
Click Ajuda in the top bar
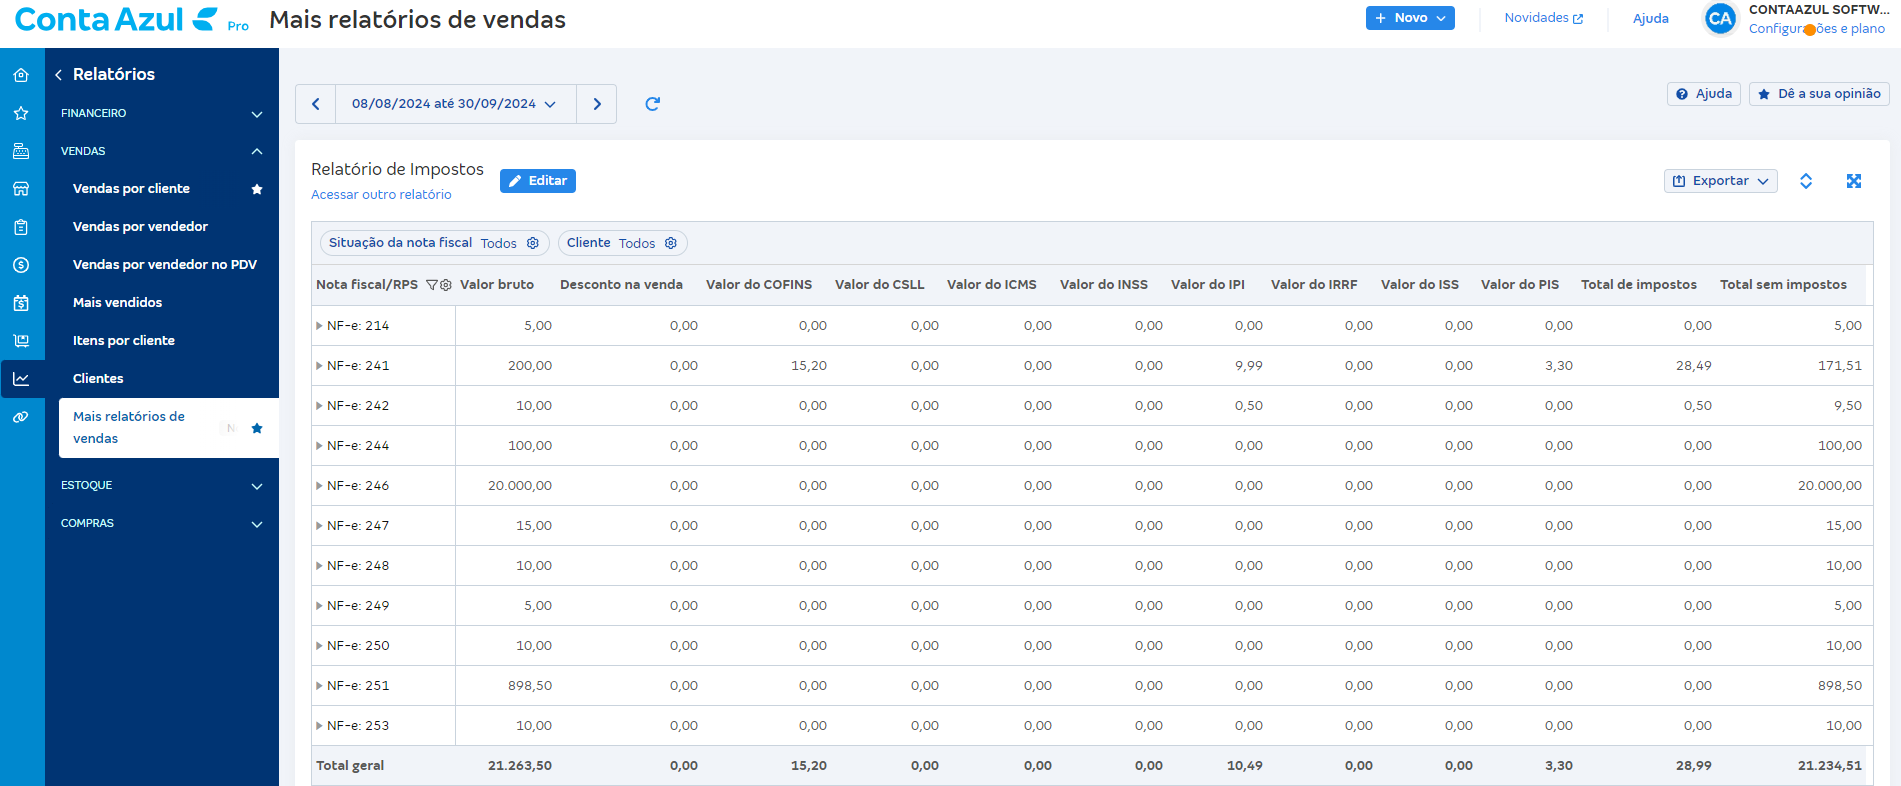coord(1651,18)
